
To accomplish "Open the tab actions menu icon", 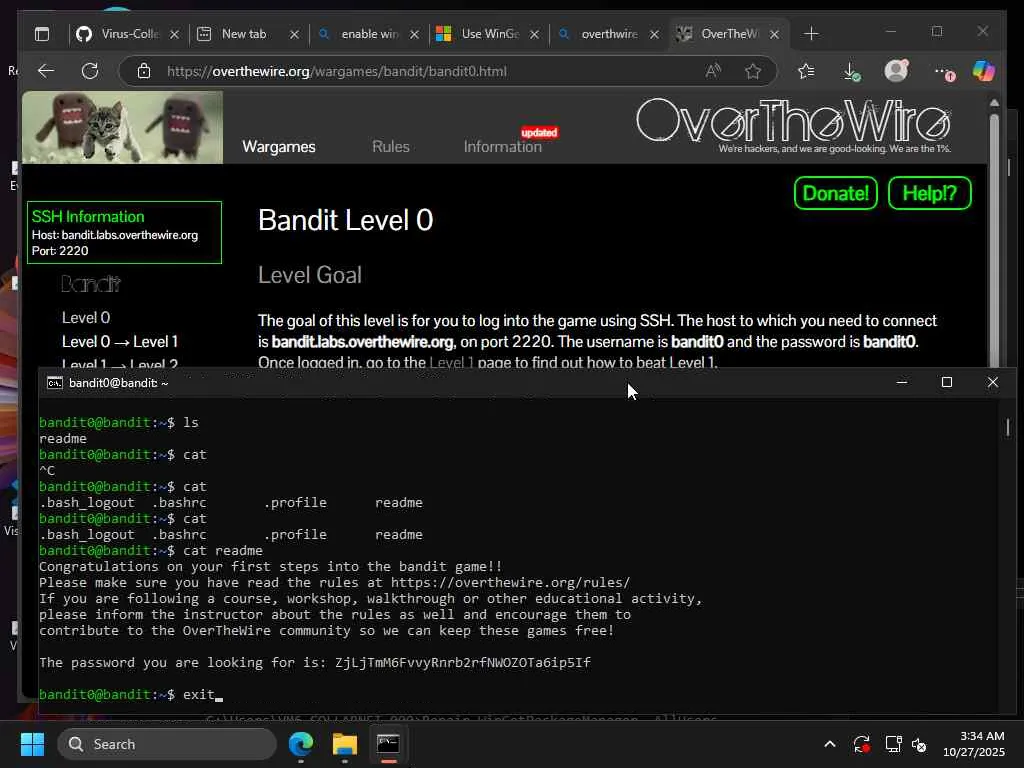I will 42,34.
